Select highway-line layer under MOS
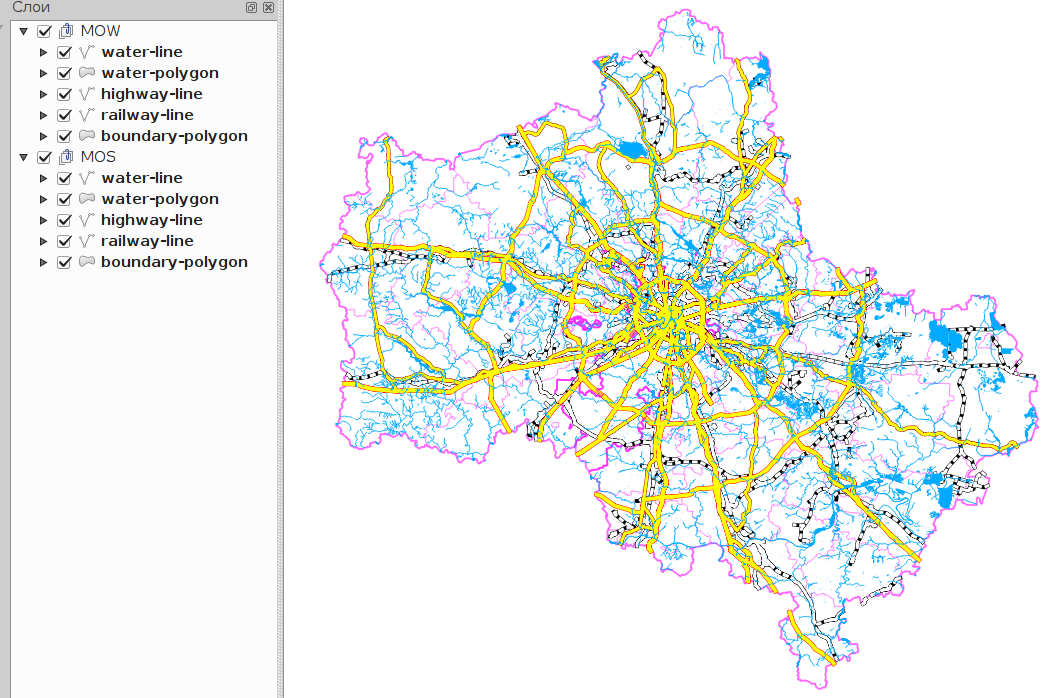The width and height of the screenshot is (1052, 698). pos(152,220)
